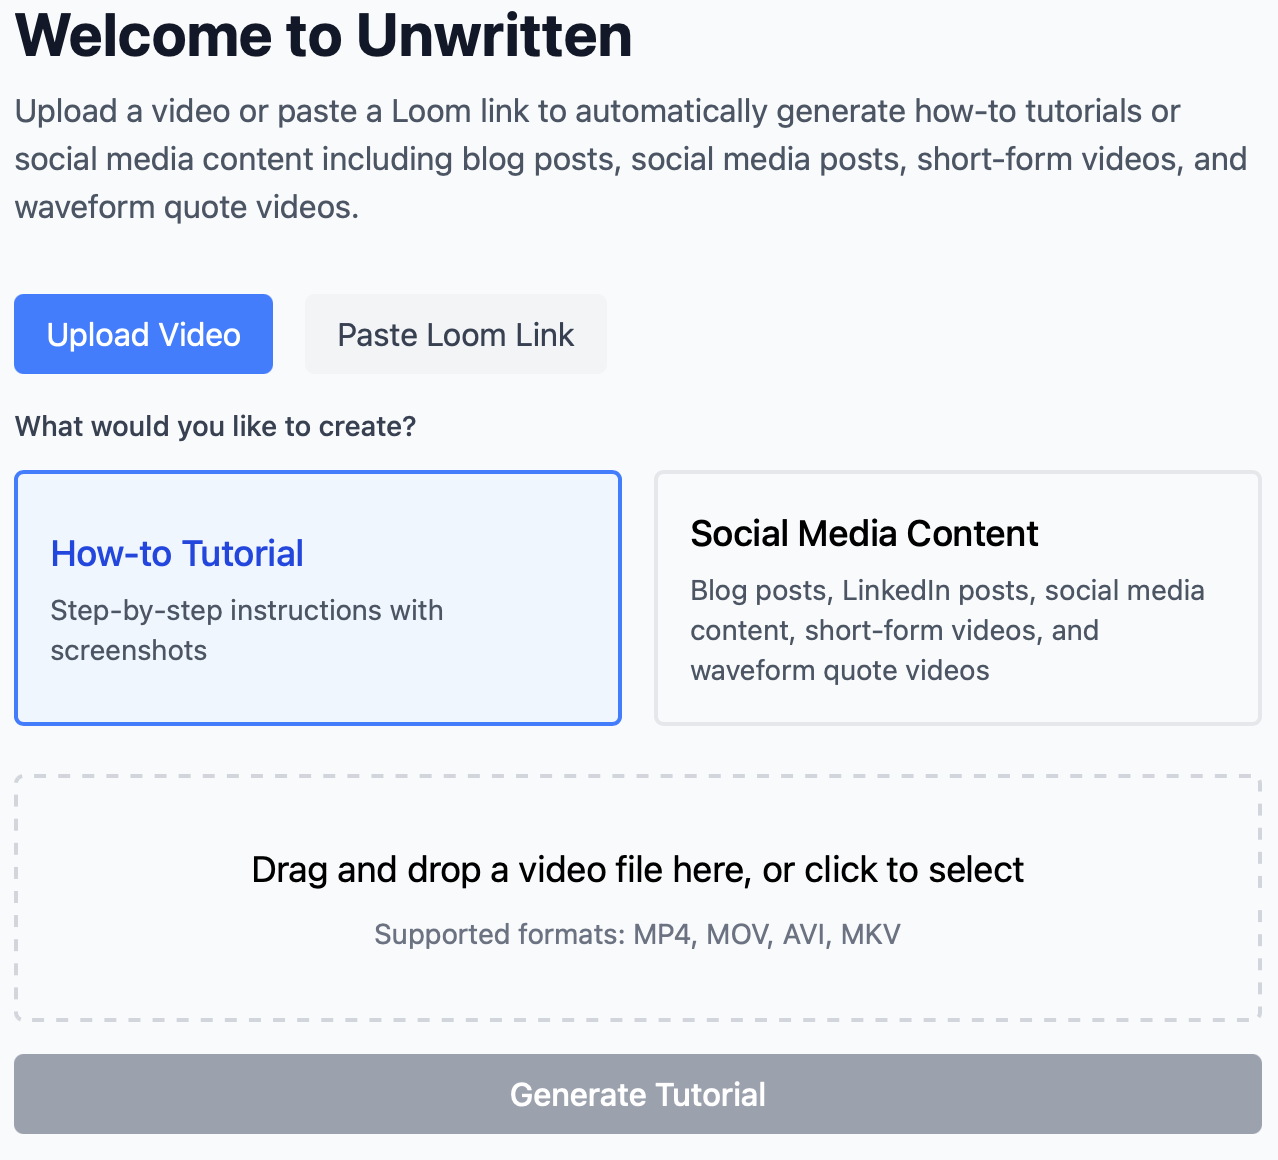Open file picker in drag-and-drop zone
The image size is (1278, 1160).
(638, 897)
